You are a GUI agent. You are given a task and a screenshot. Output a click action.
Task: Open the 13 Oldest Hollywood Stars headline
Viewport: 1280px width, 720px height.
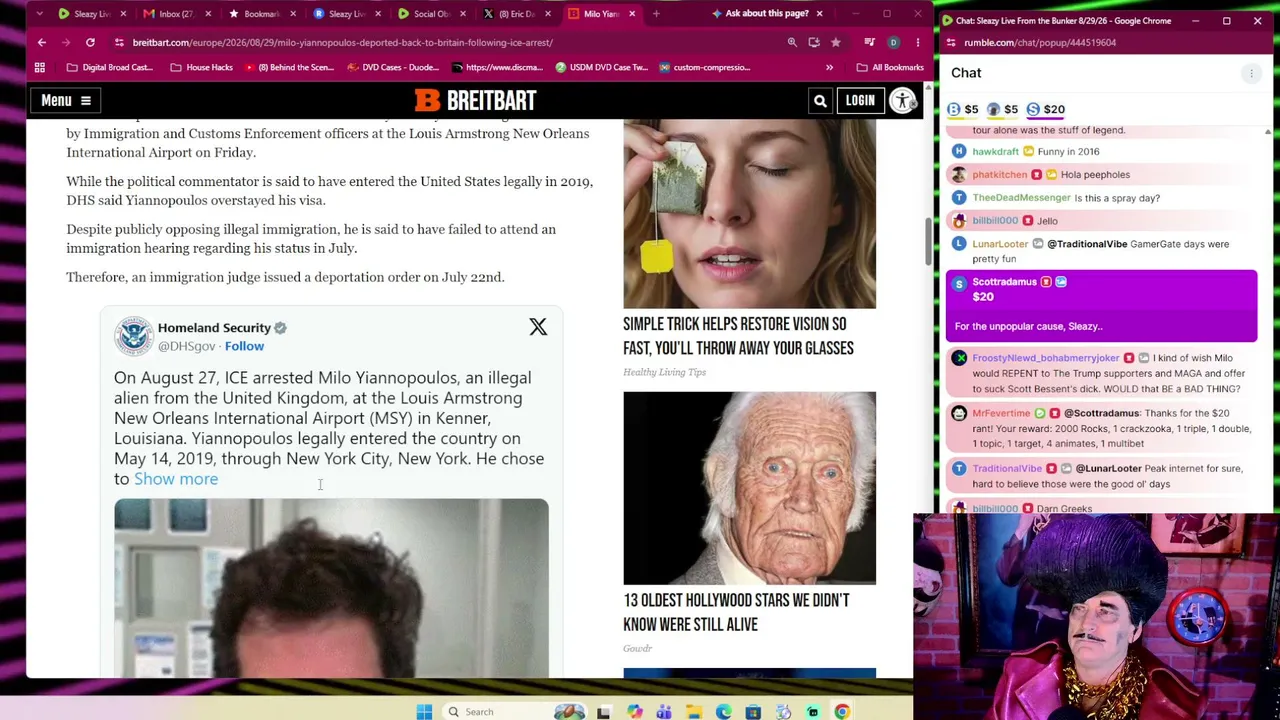click(x=736, y=612)
